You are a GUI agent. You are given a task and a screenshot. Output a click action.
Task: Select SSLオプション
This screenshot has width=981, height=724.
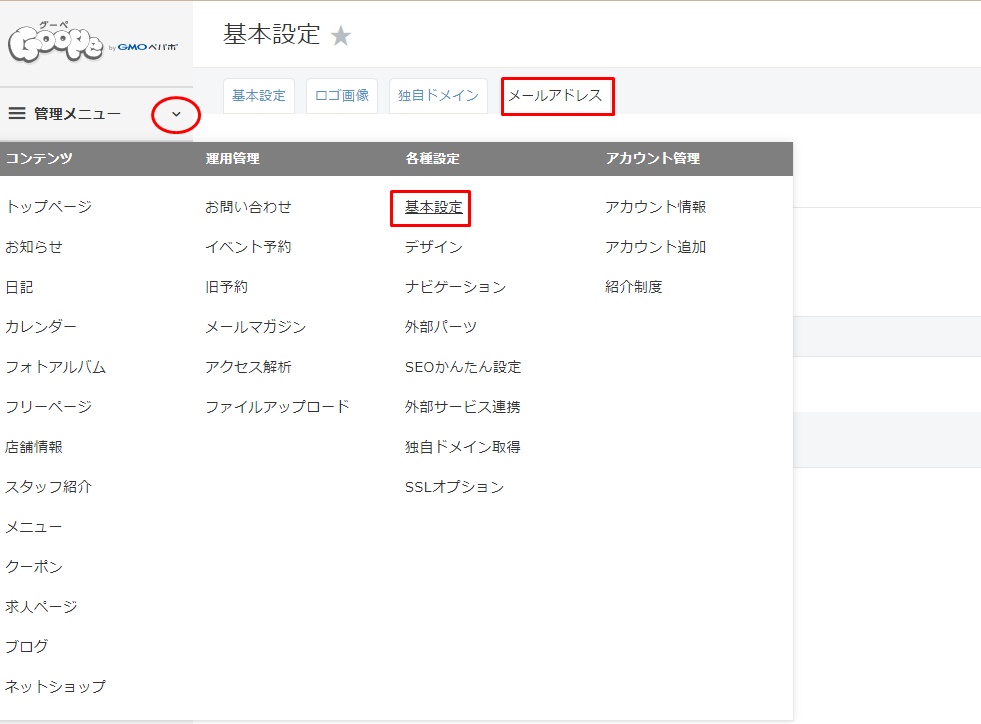tap(454, 487)
